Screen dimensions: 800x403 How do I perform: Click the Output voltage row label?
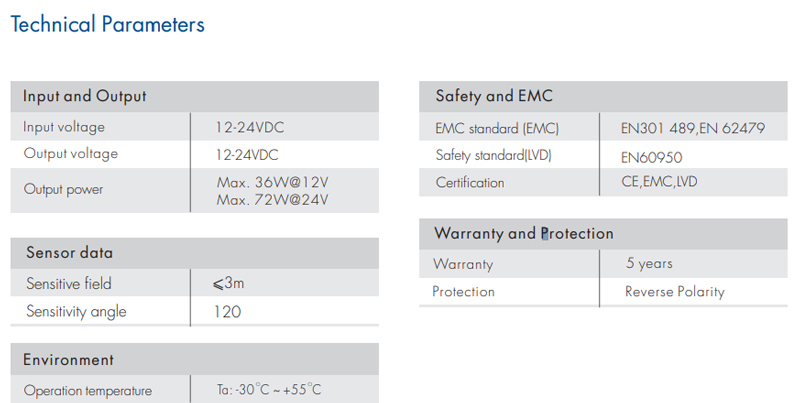[70, 154]
